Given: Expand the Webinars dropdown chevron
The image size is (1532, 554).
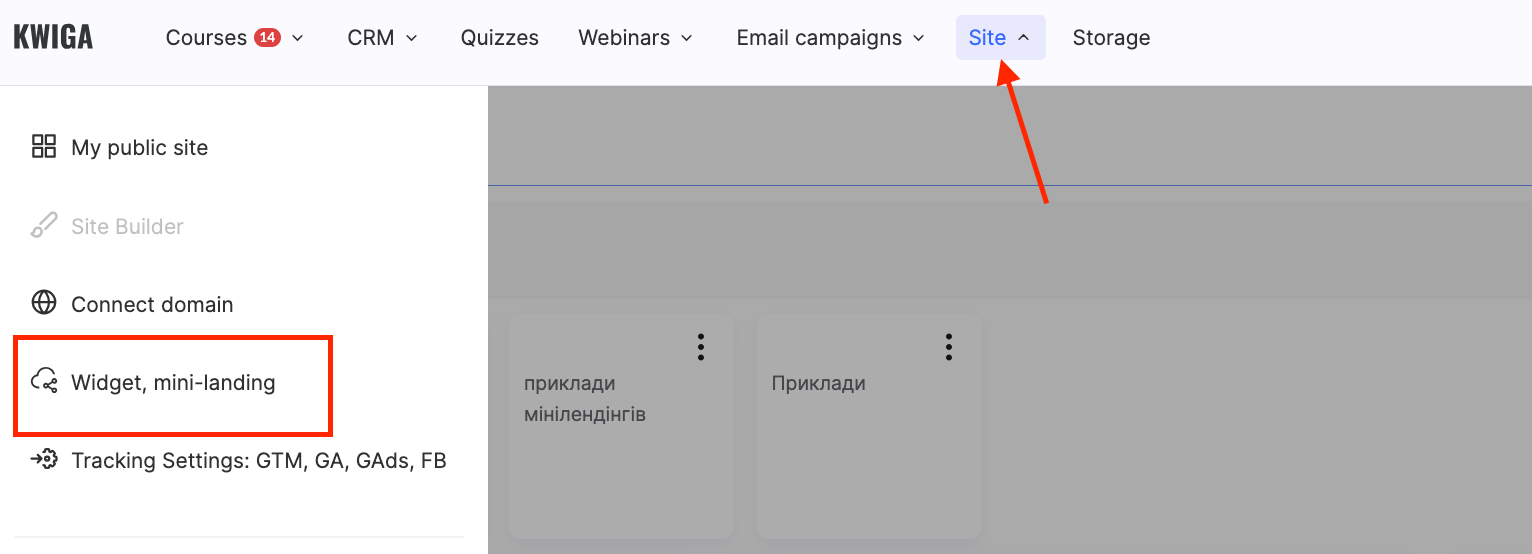Looking at the screenshot, I should pos(687,38).
